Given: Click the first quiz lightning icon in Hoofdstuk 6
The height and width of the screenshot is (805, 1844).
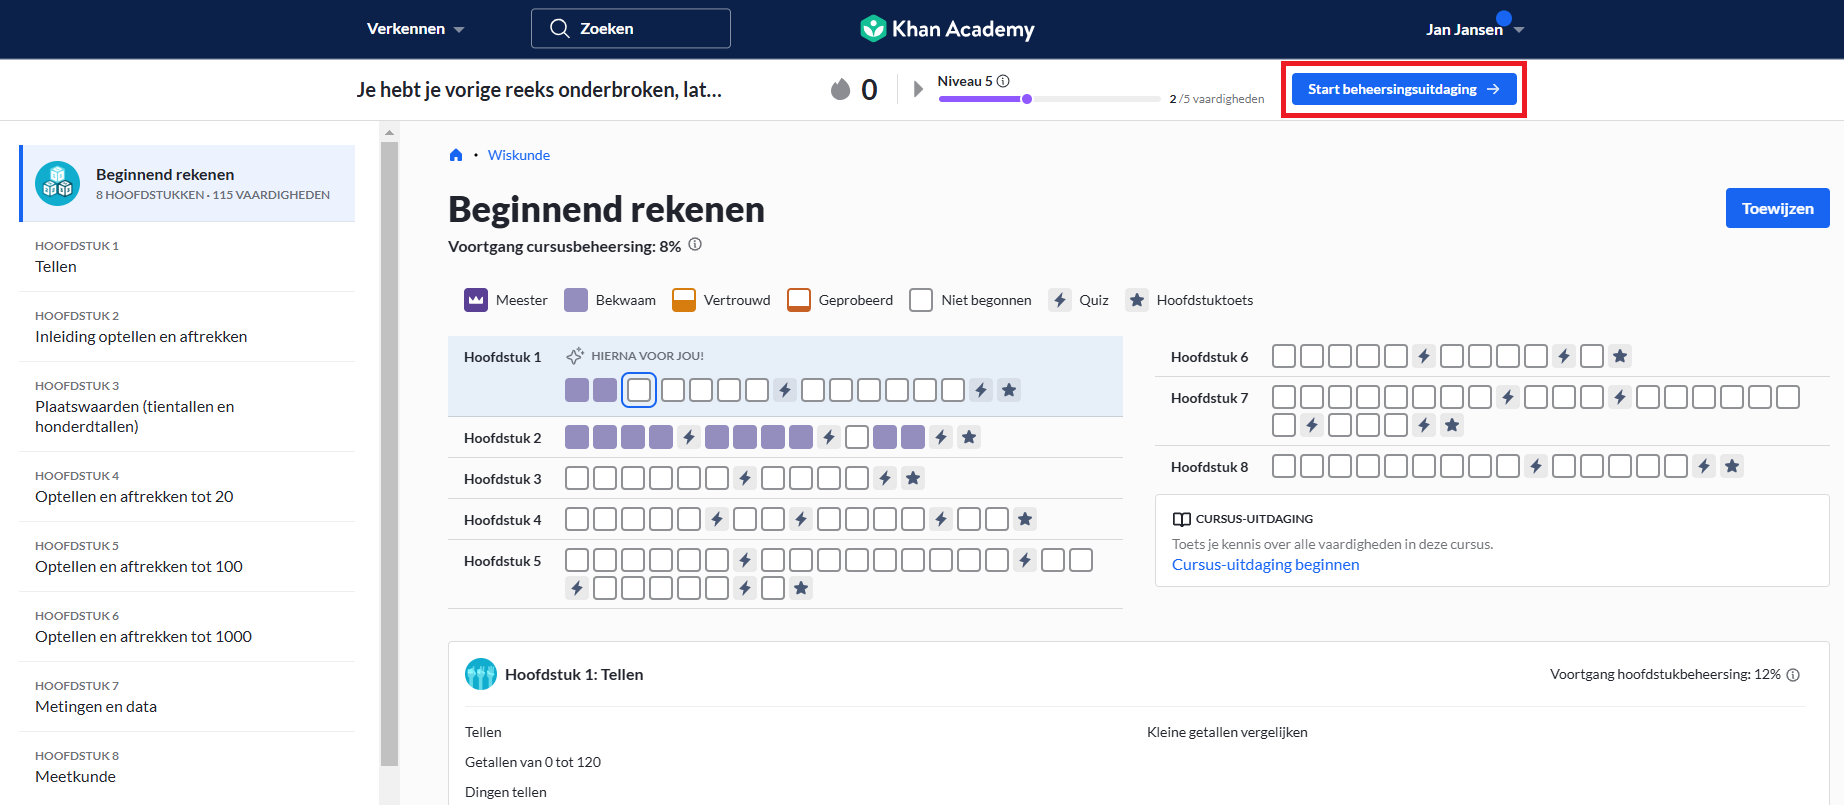Looking at the screenshot, I should click(x=1424, y=356).
